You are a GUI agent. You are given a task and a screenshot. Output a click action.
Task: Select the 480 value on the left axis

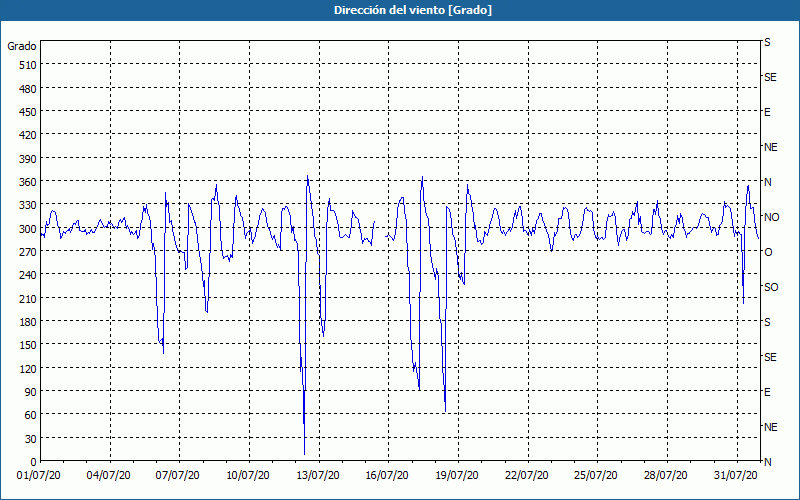[x=29, y=89]
